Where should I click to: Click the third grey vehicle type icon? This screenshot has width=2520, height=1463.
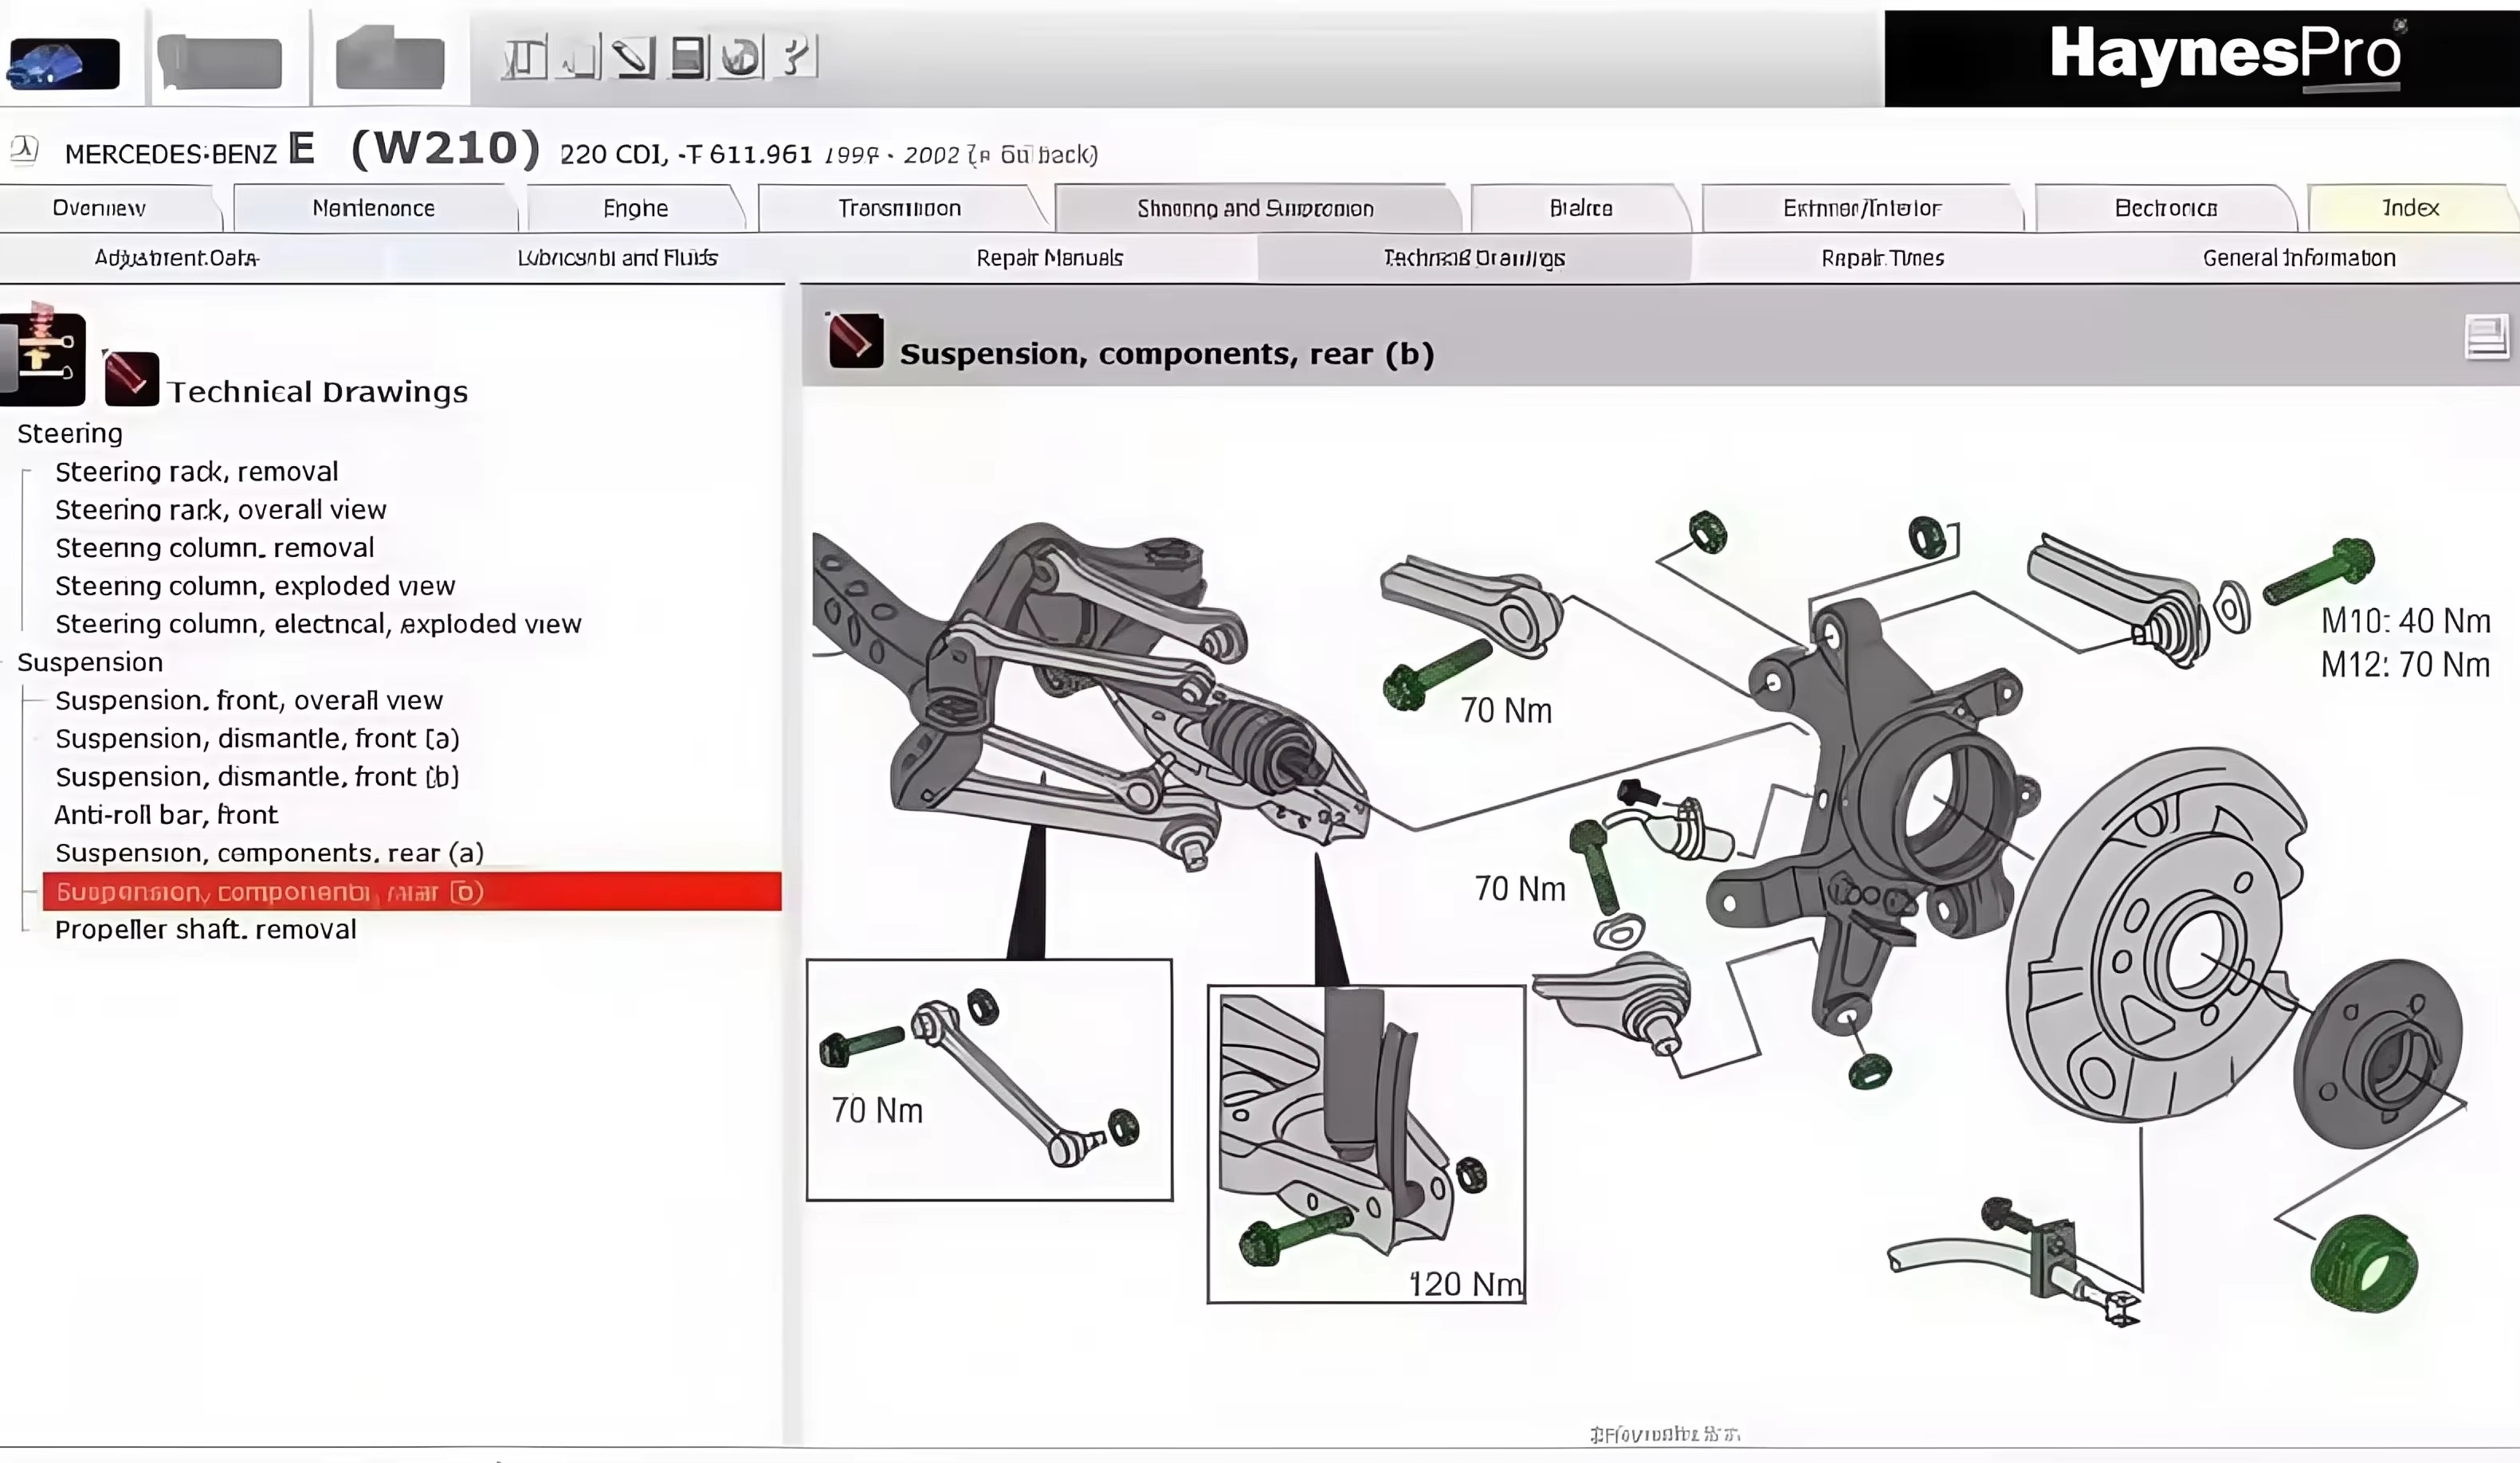coord(390,59)
